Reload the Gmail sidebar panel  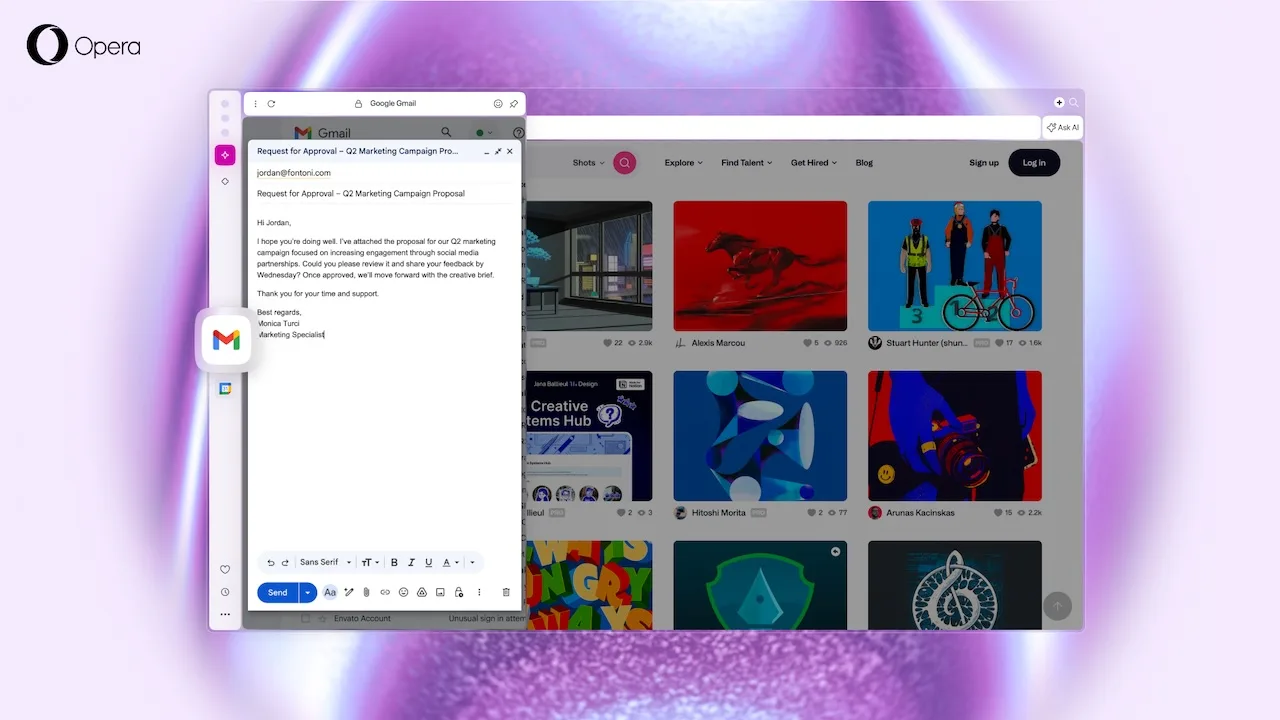point(271,104)
